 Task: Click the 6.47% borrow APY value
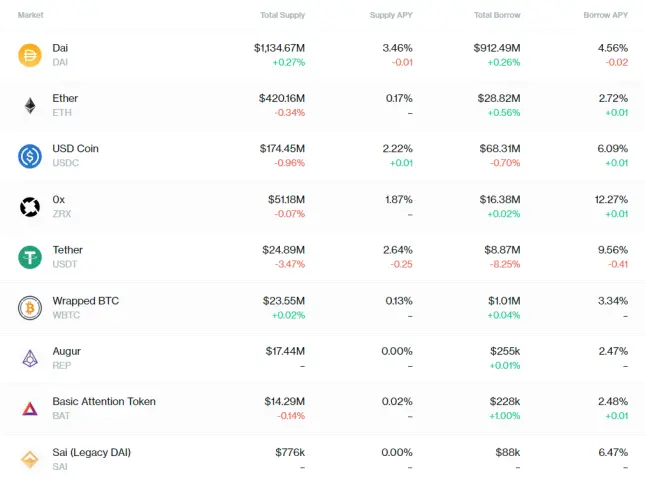[613, 452]
